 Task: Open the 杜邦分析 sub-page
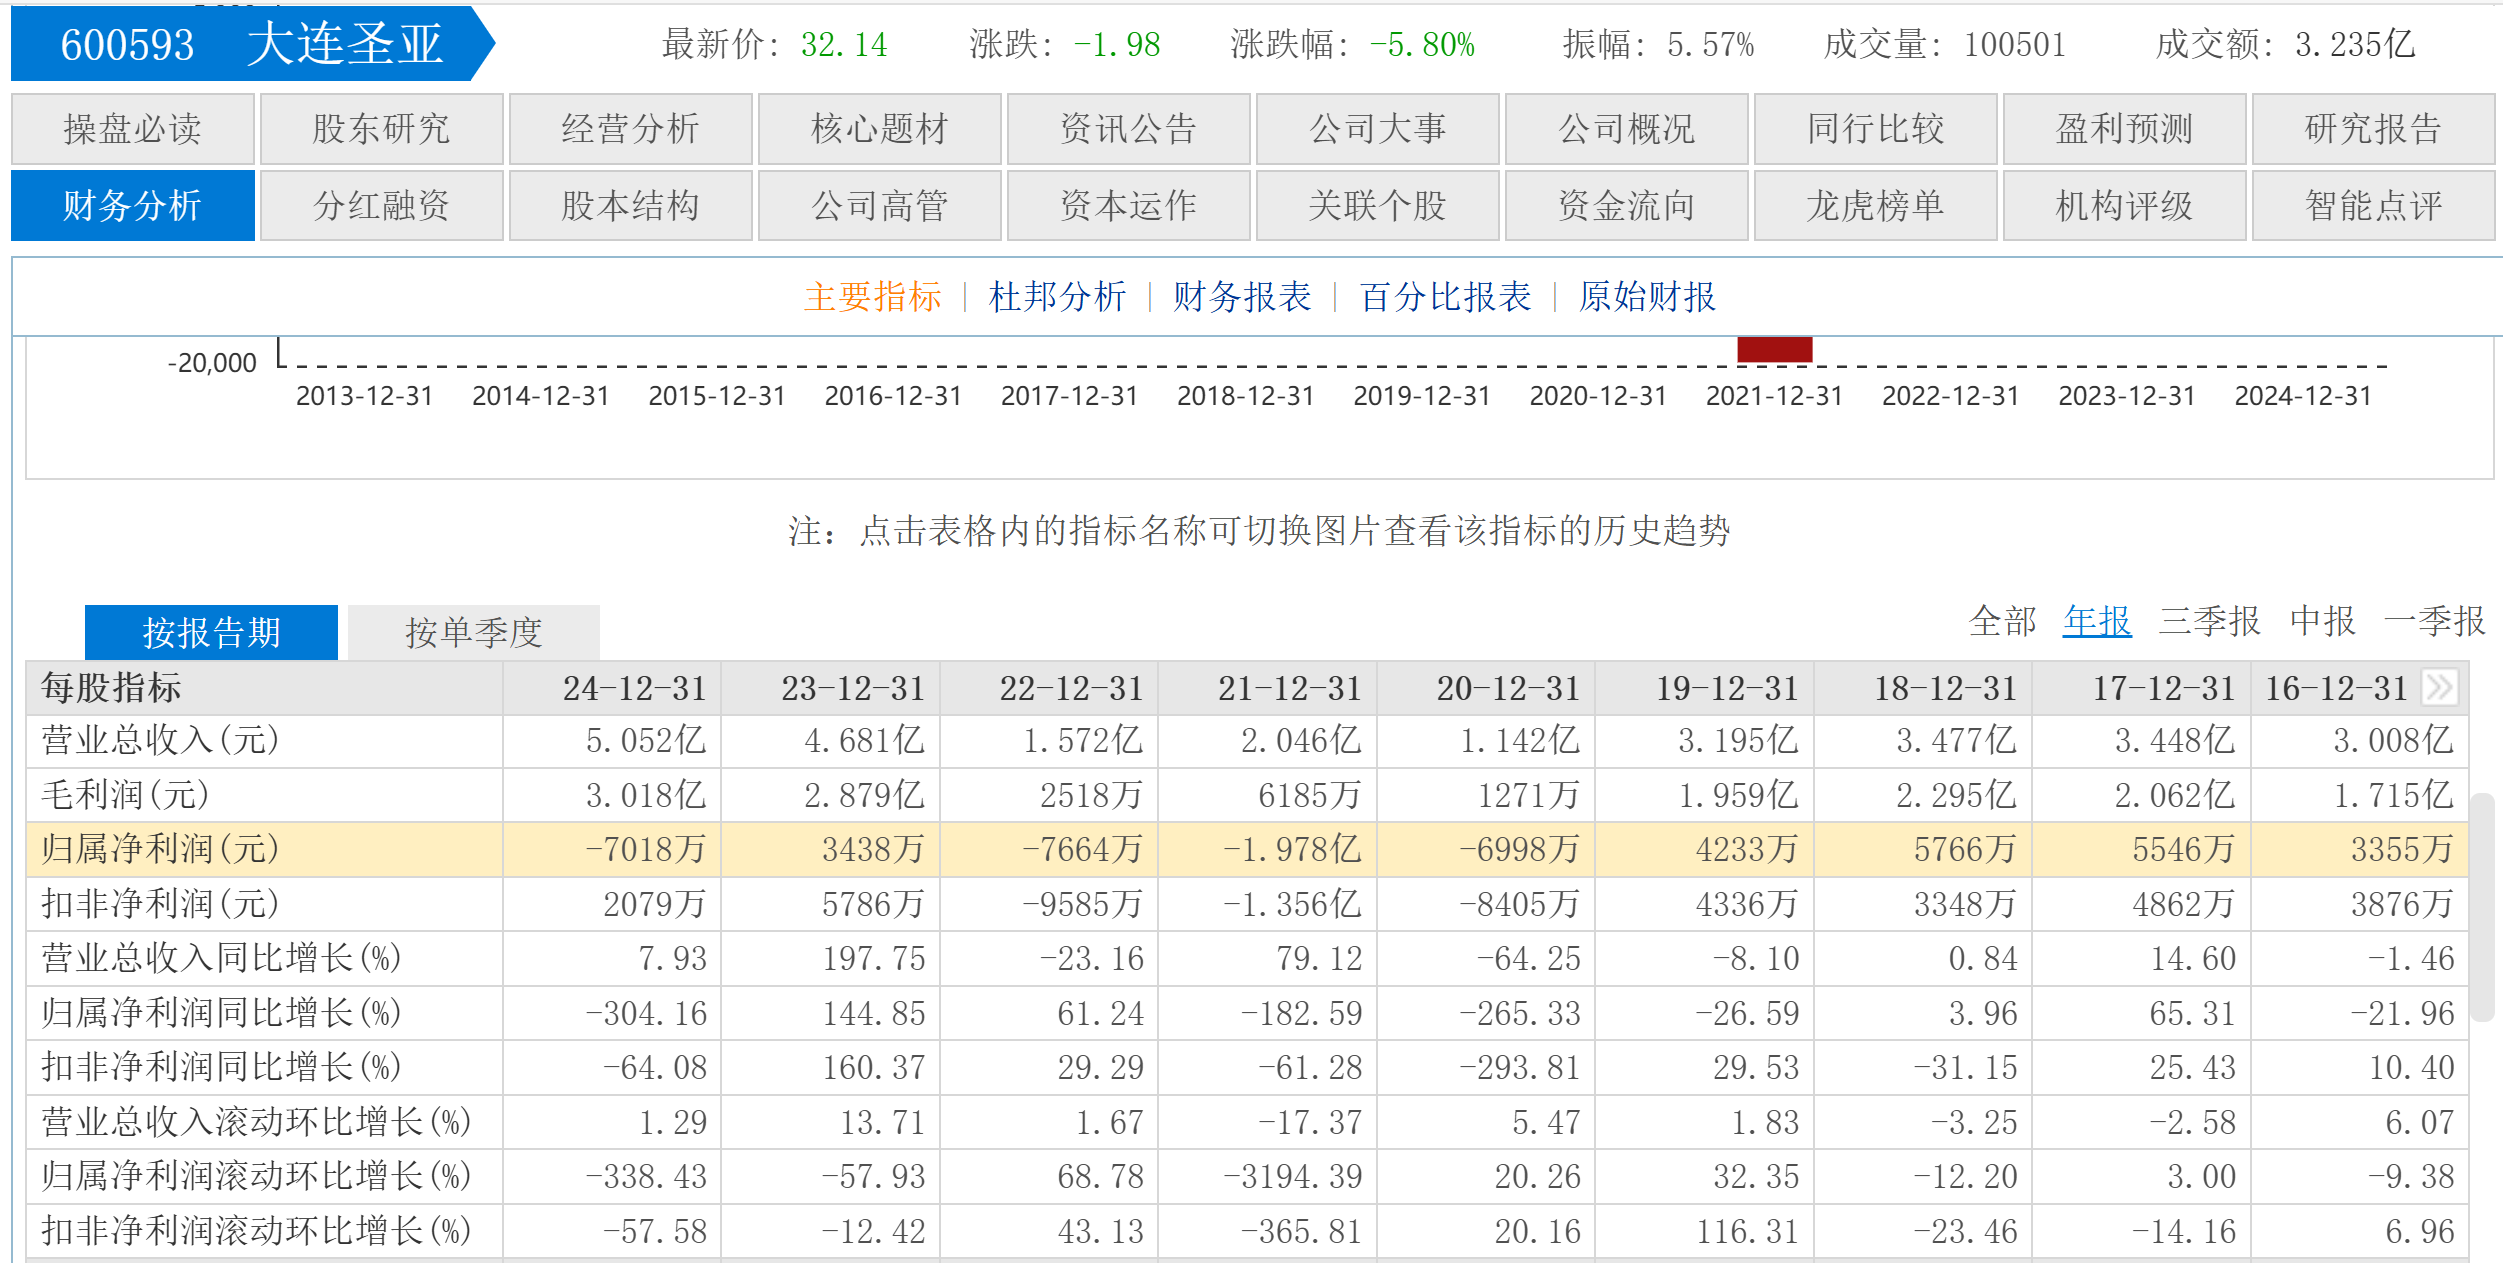pyautogui.click(x=1057, y=297)
